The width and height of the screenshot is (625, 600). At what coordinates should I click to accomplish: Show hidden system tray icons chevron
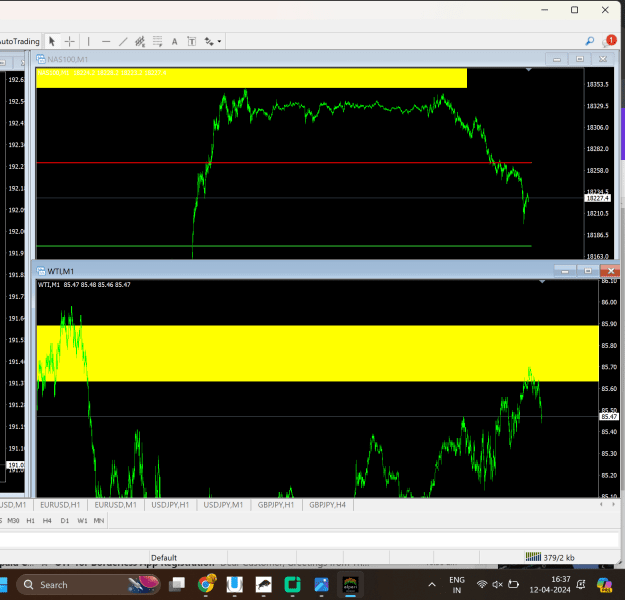pyautogui.click(x=432, y=585)
